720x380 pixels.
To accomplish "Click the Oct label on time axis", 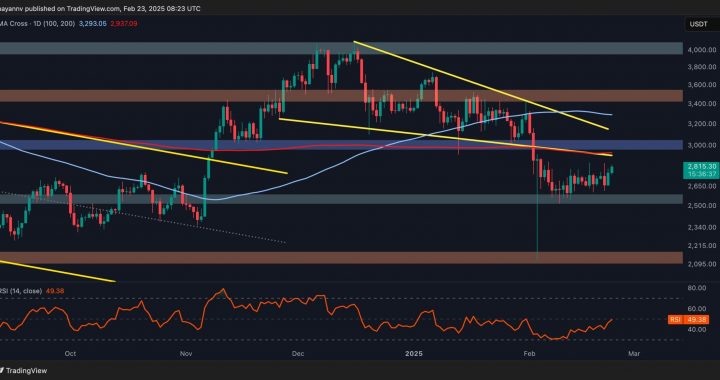I will click(70, 354).
